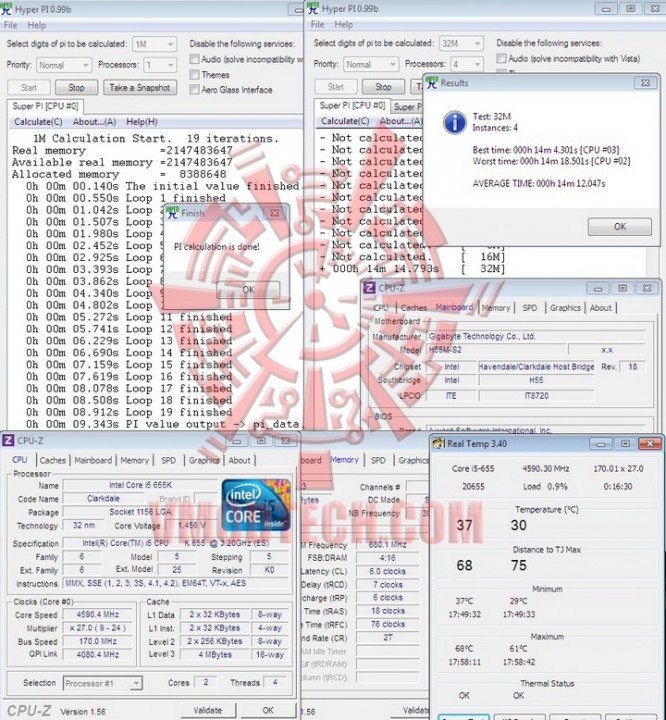Expand the 32M digits dropdown in right Hyper PI

tap(461, 43)
